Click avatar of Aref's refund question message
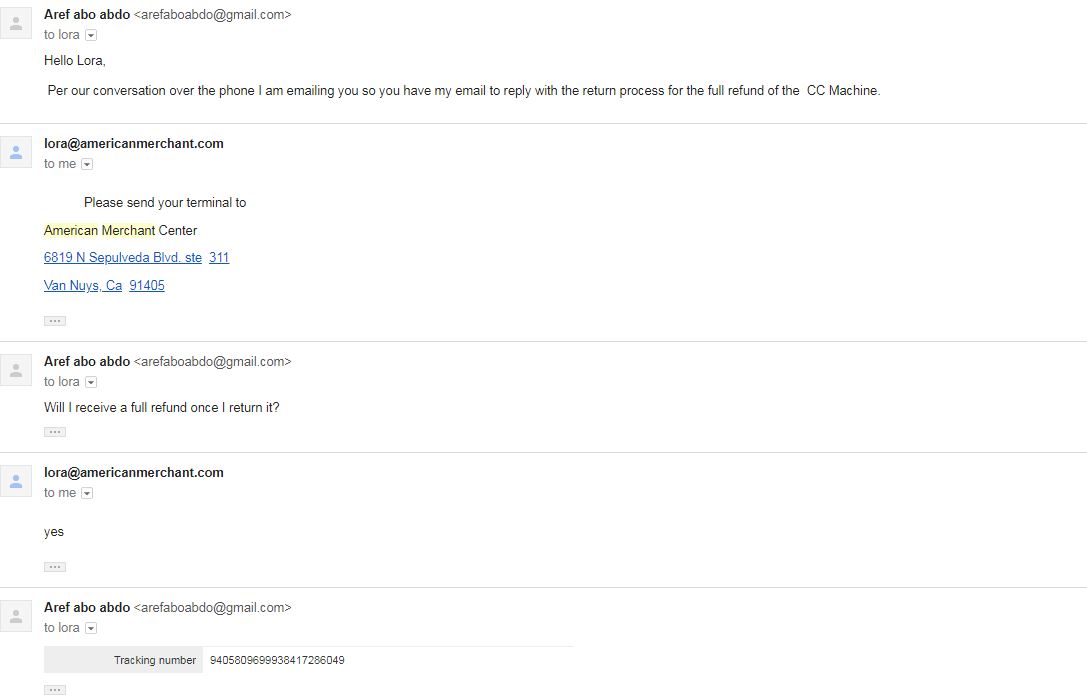This screenshot has width=1087, height=700. [x=15, y=370]
